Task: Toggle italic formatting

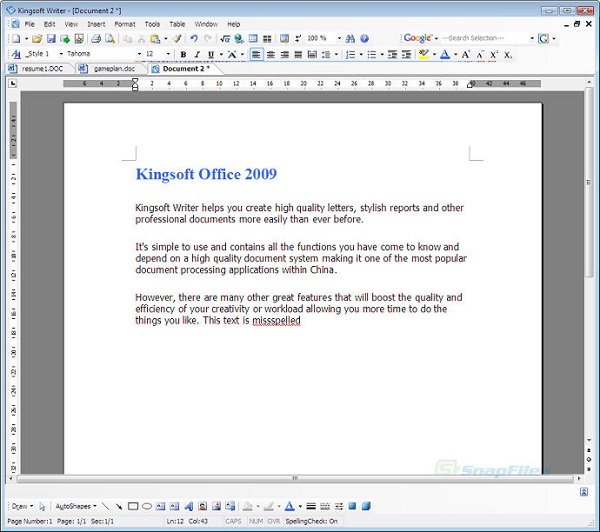Action: click(197, 55)
